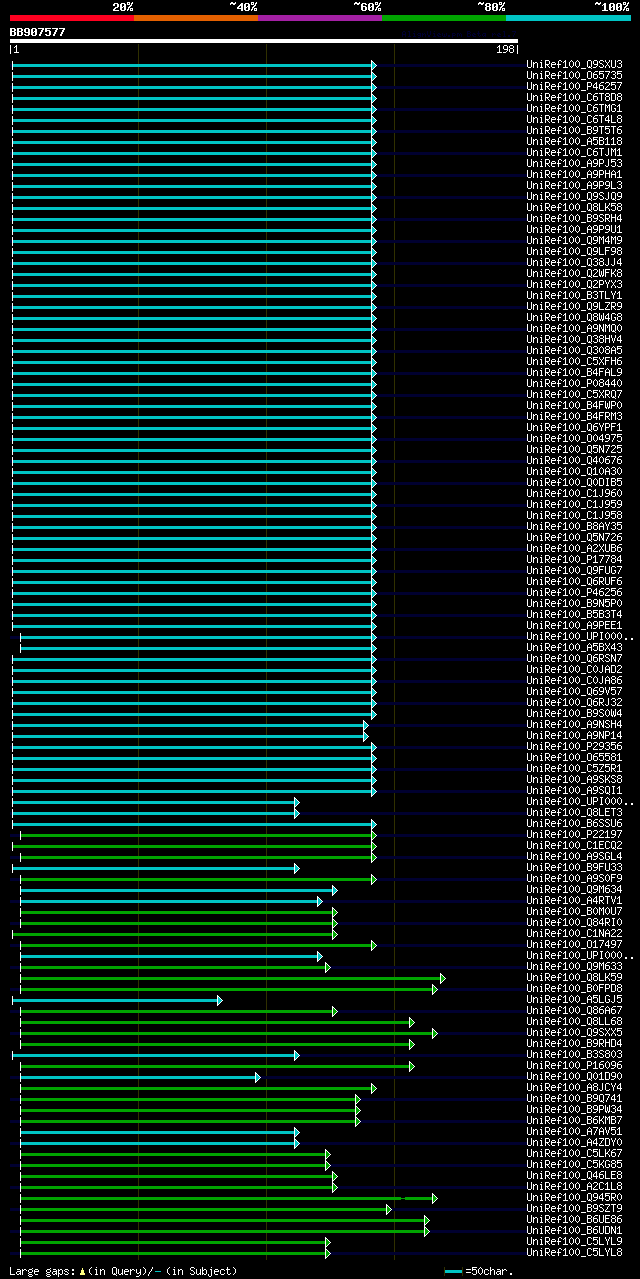The width and height of the screenshot is (640, 1279).
Task: Select the UniRef100_Q9SJQ9 label
Action: click(574, 196)
